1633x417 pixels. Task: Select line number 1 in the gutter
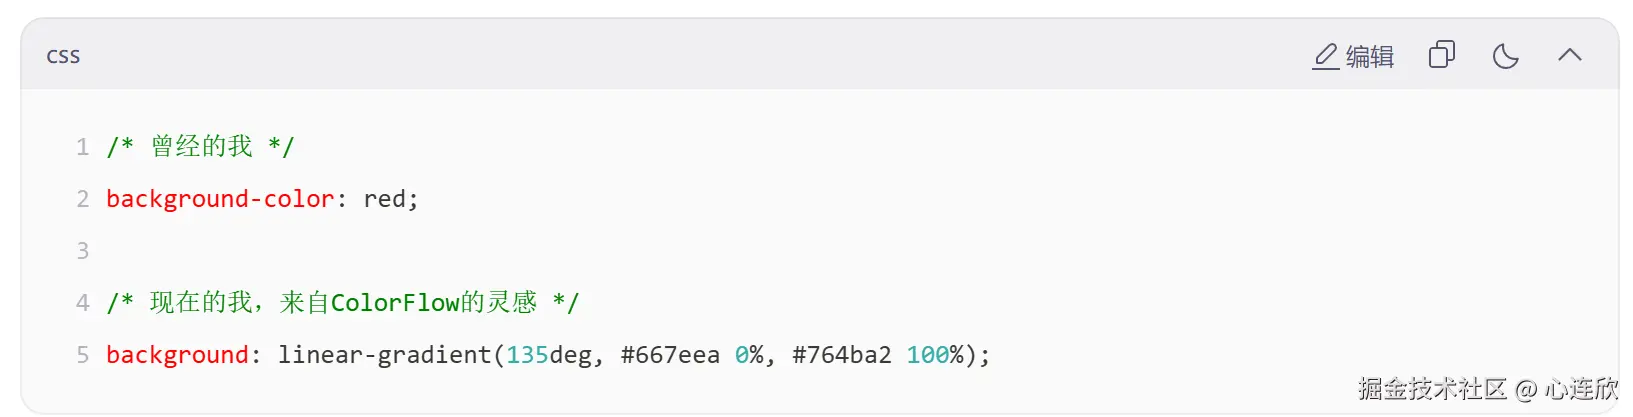point(83,147)
